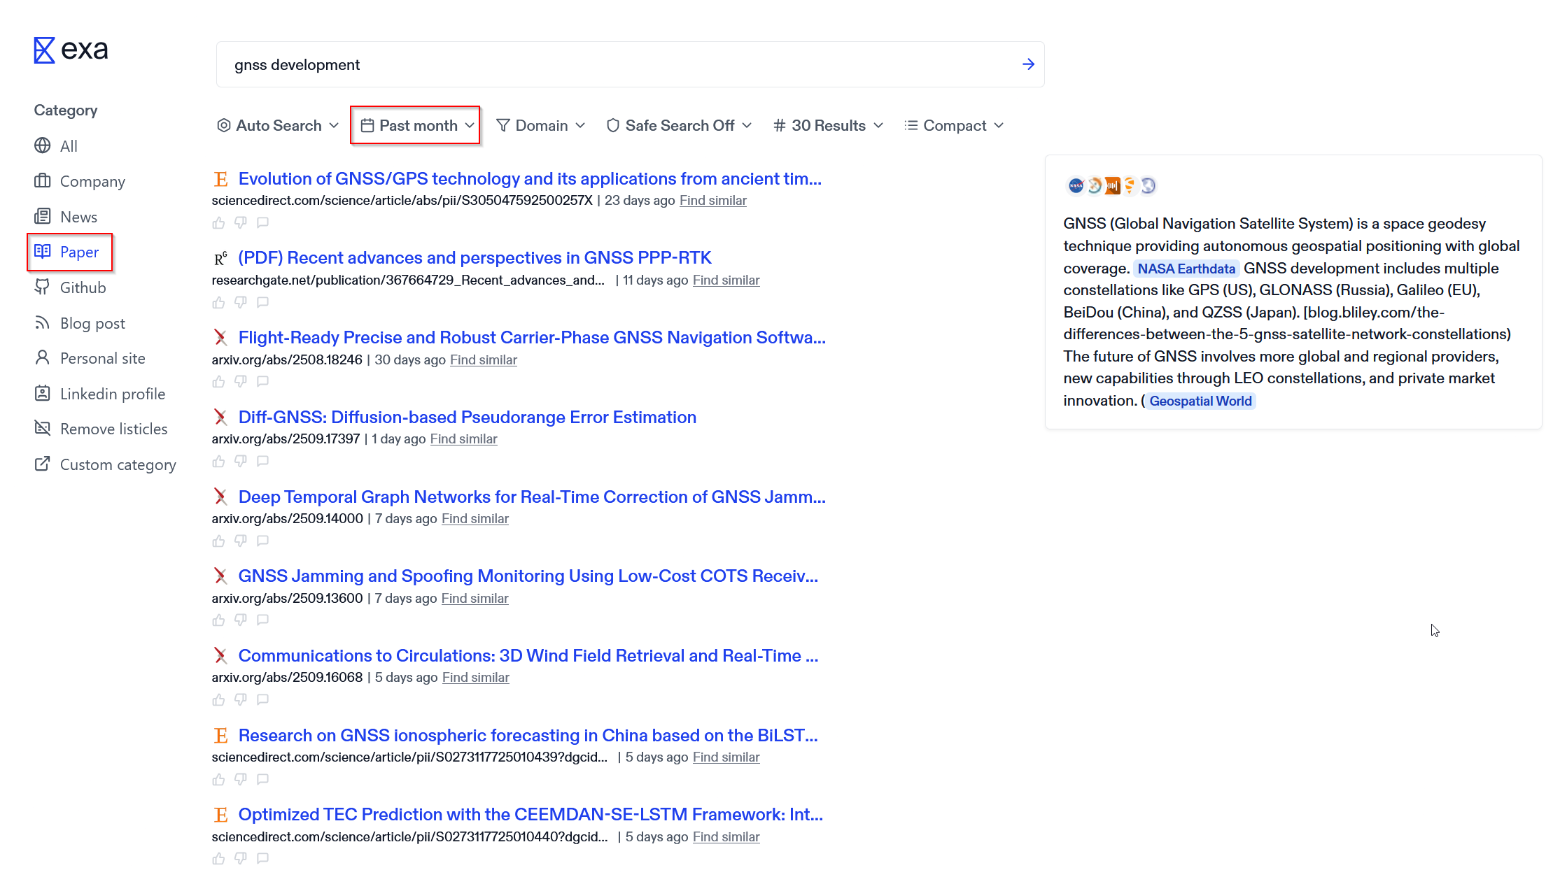Select the Paper category icon
The height and width of the screenshot is (877, 1567).
[42, 252]
